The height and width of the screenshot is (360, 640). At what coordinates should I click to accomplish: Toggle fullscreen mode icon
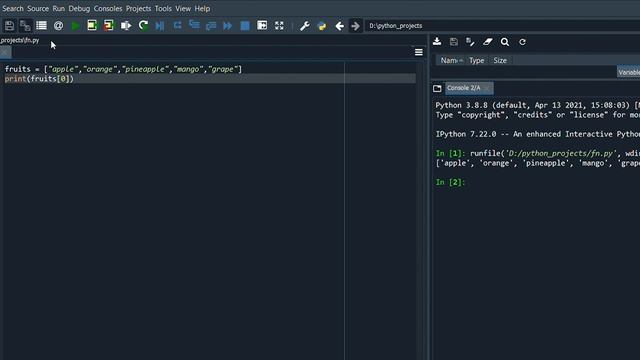point(279,26)
